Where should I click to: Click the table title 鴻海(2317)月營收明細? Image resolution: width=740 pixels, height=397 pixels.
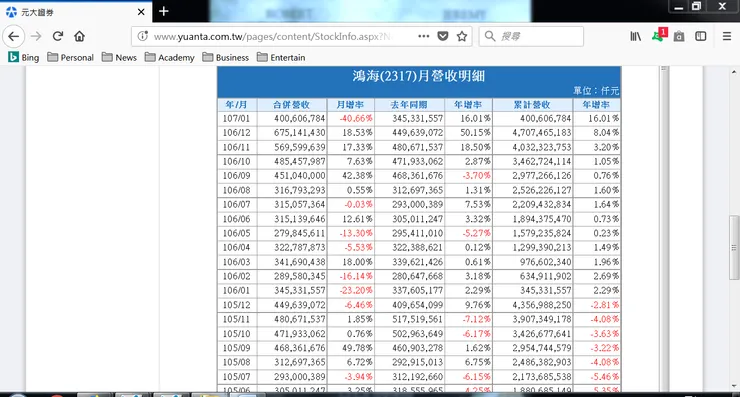[419, 76]
